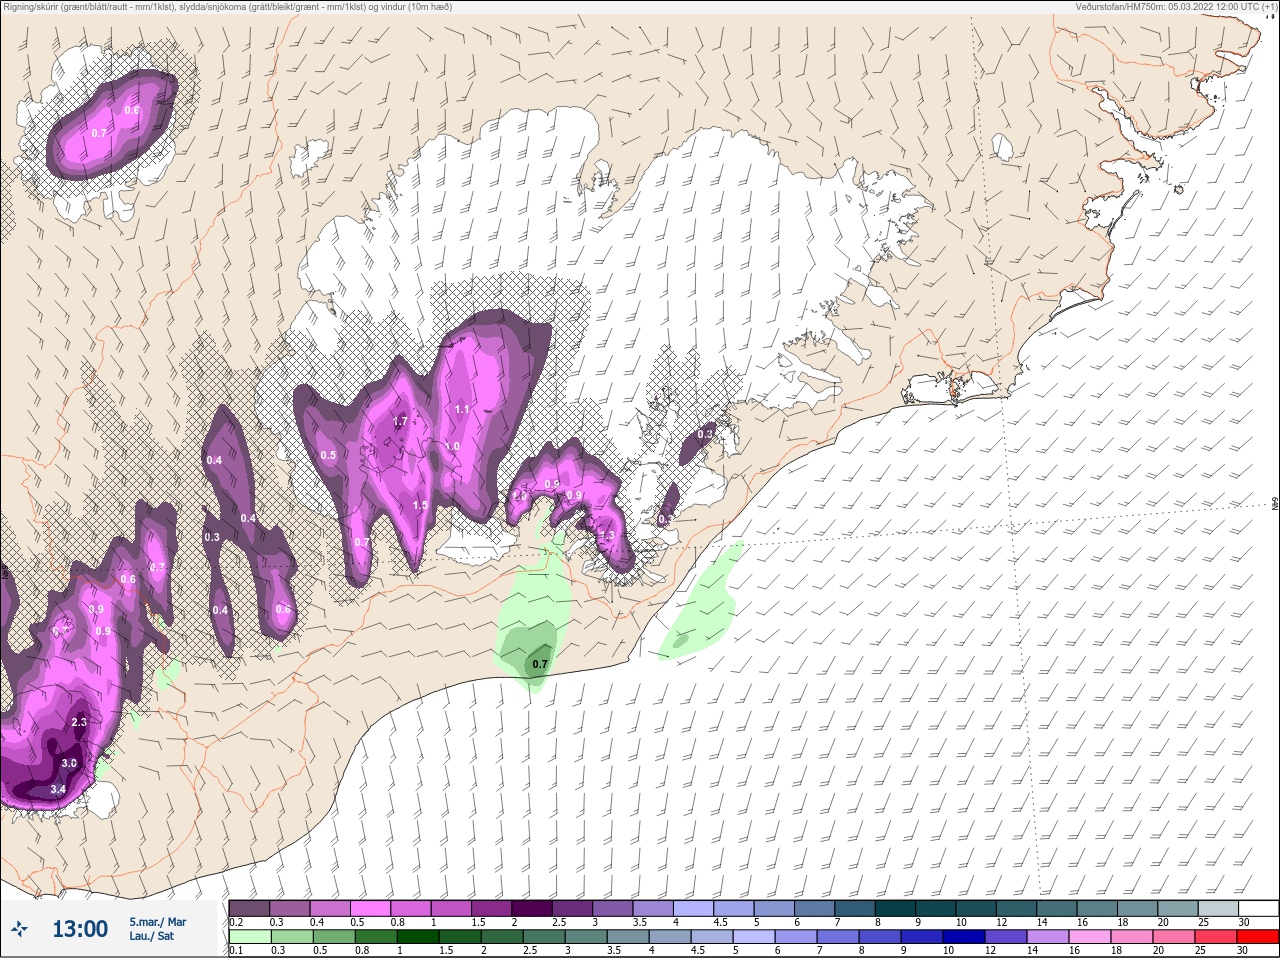The height and width of the screenshot is (958, 1280).
Task: Click the 1.7 precipitation value on the map
Action: pos(400,421)
